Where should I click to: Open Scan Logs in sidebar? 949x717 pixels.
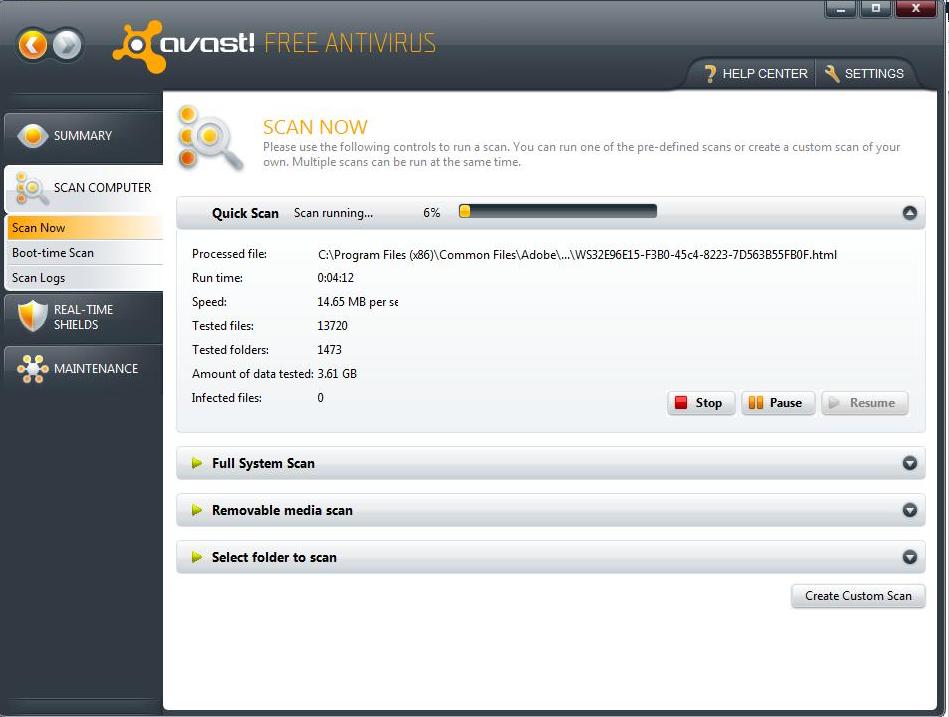point(85,278)
